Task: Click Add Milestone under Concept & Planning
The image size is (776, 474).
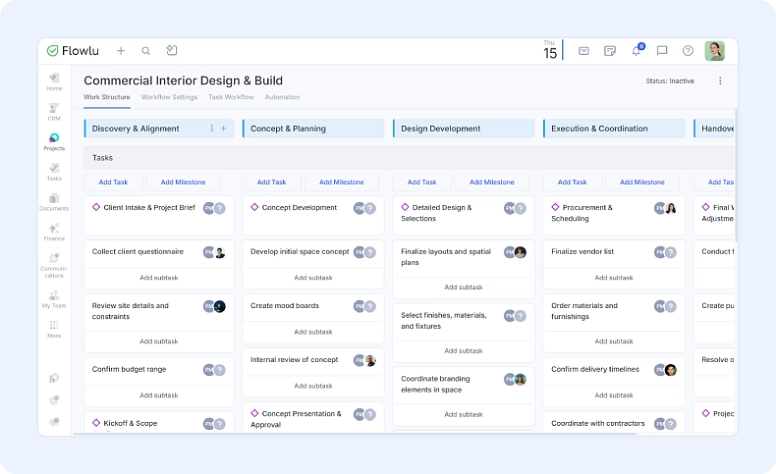Action: pyautogui.click(x=334, y=182)
